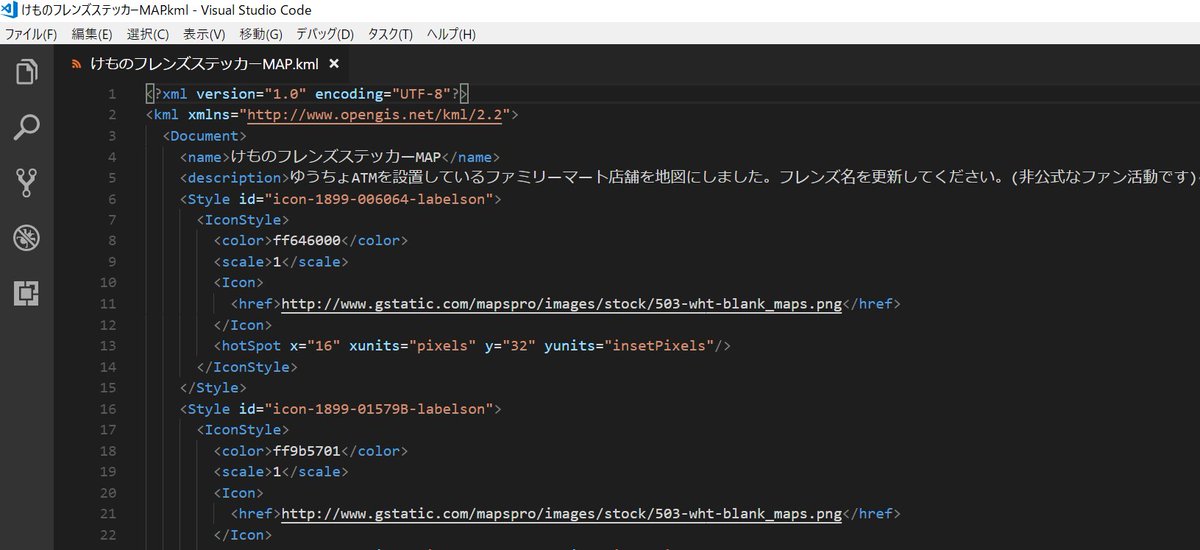1200x550 pixels.
Task: Click the color value ff9b5701
Action: (307, 451)
